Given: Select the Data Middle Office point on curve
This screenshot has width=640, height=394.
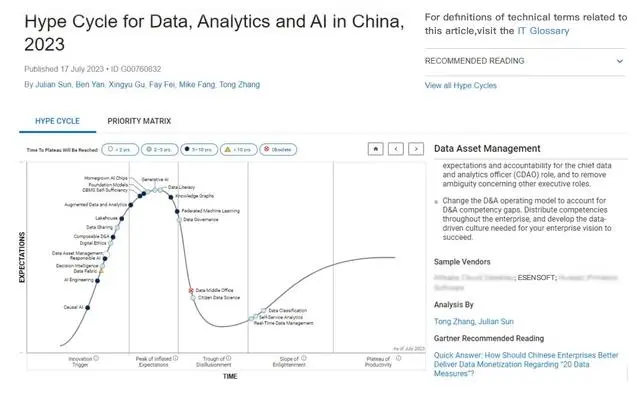Looking at the screenshot, I should point(191,290).
